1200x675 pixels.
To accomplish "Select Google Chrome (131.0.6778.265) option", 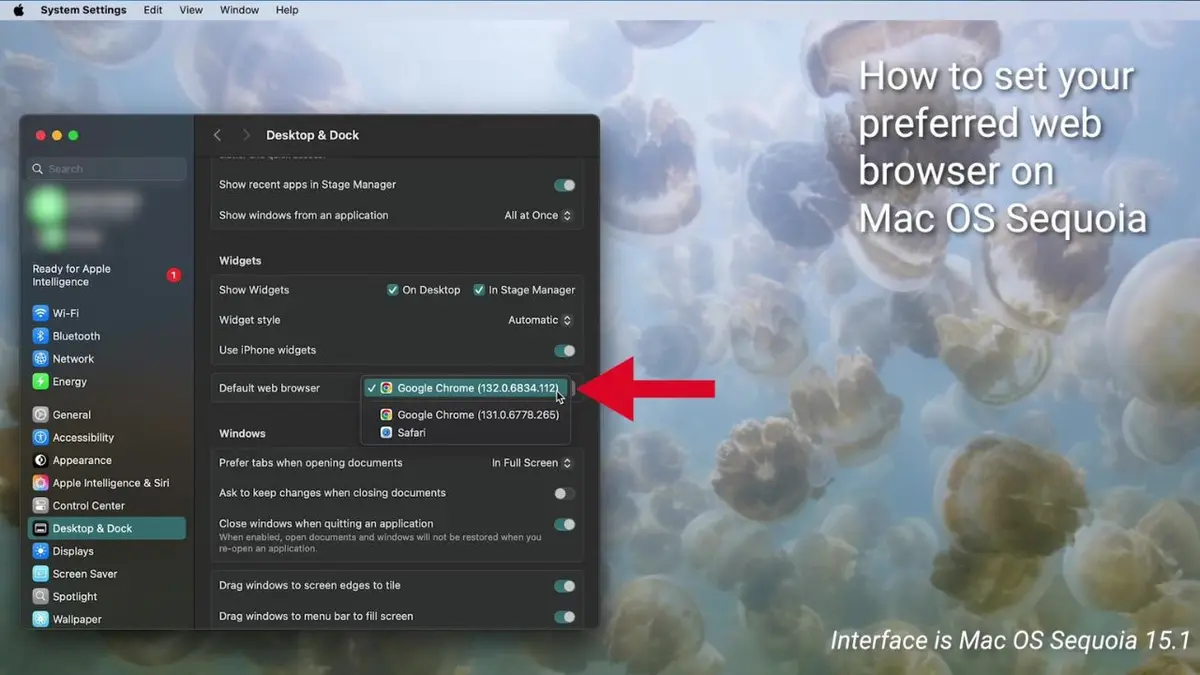I will 466,414.
